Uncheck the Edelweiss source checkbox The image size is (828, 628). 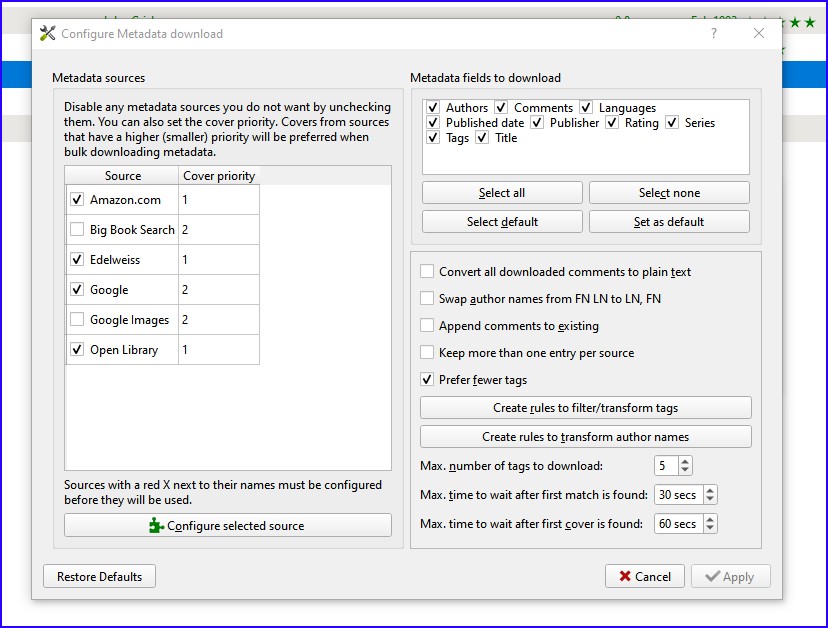77,259
